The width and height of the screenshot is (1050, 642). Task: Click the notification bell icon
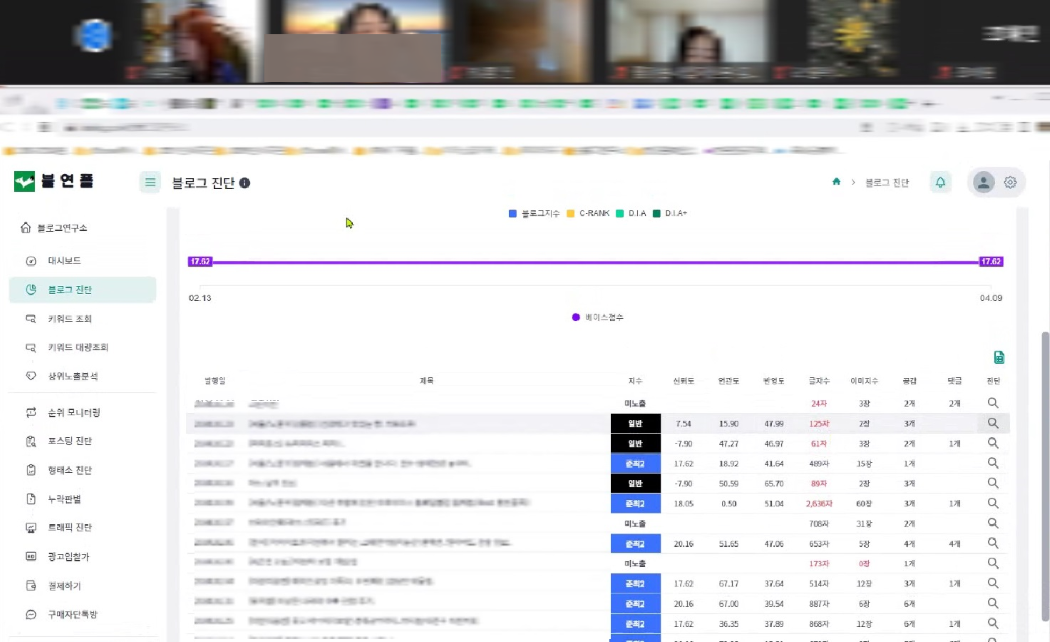940,182
